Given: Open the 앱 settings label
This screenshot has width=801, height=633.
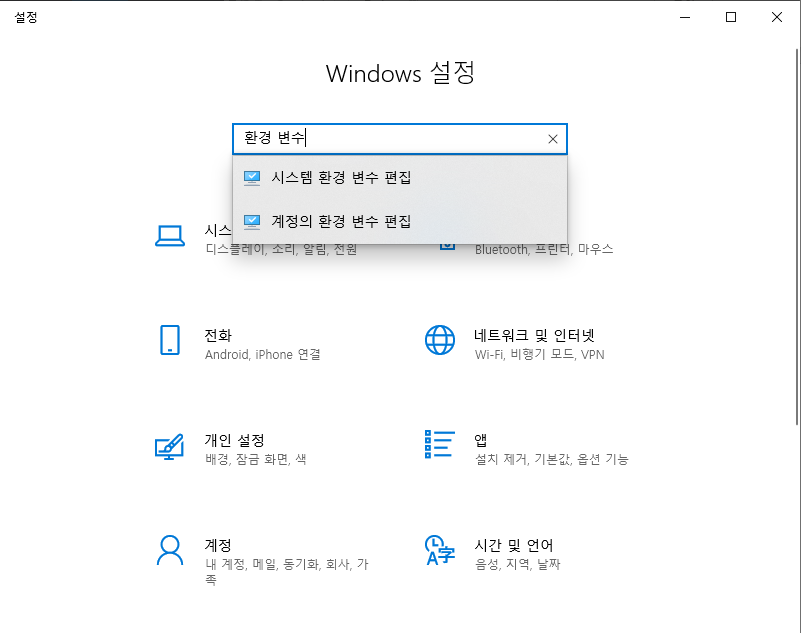Looking at the screenshot, I should 481,440.
